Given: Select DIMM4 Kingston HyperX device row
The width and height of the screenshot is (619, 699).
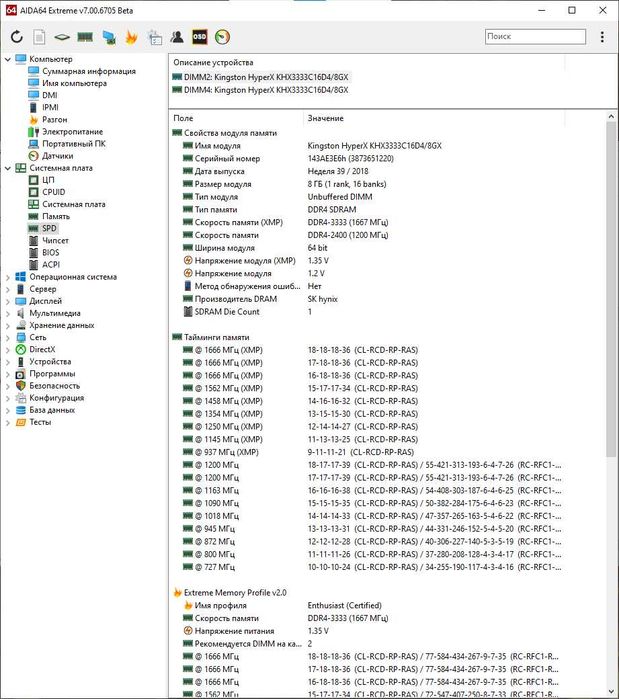Looking at the screenshot, I should (x=261, y=90).
